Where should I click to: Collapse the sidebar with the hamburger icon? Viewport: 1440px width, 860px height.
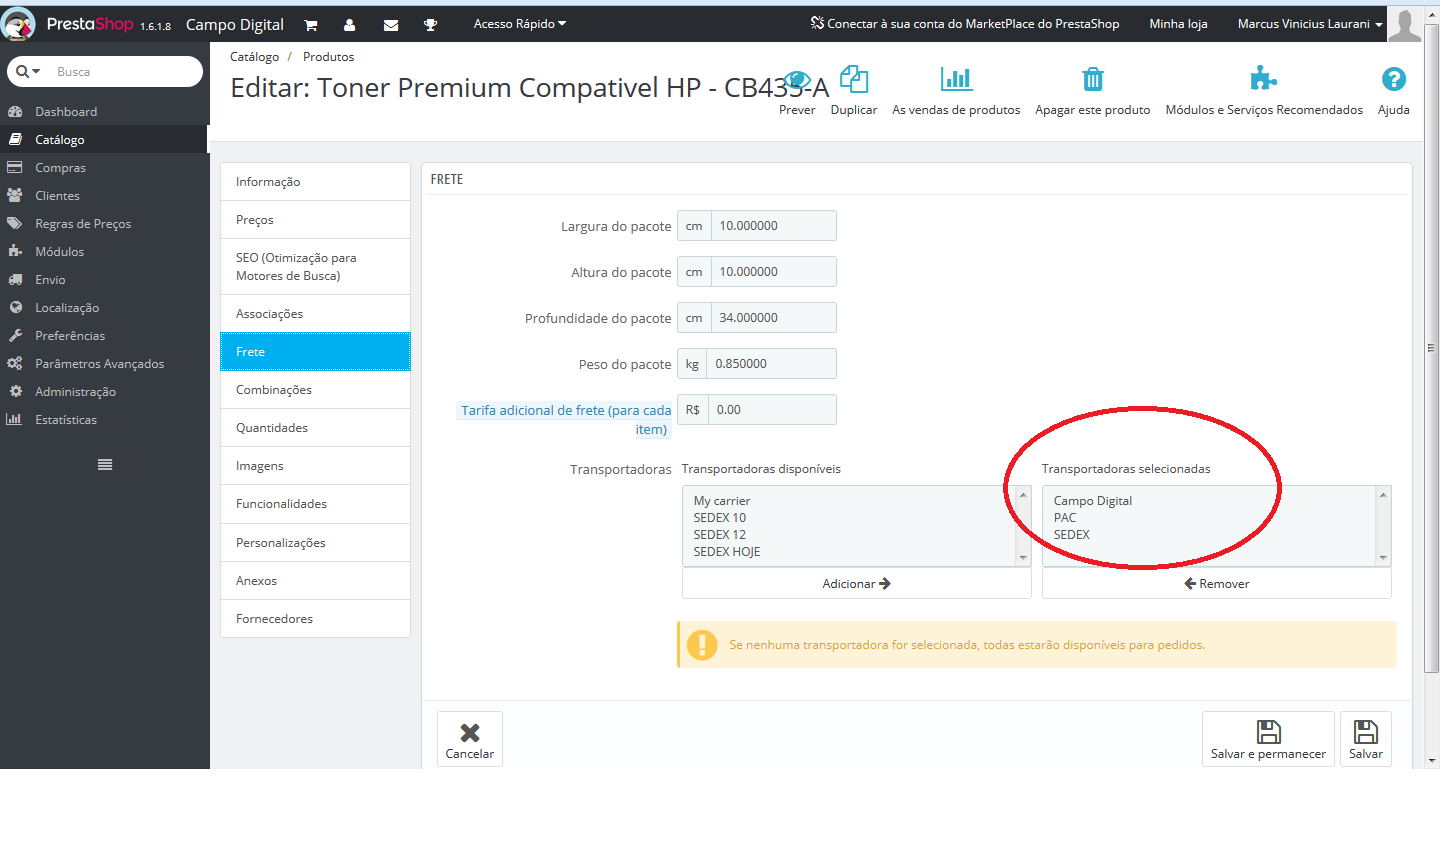coord(105,464)
